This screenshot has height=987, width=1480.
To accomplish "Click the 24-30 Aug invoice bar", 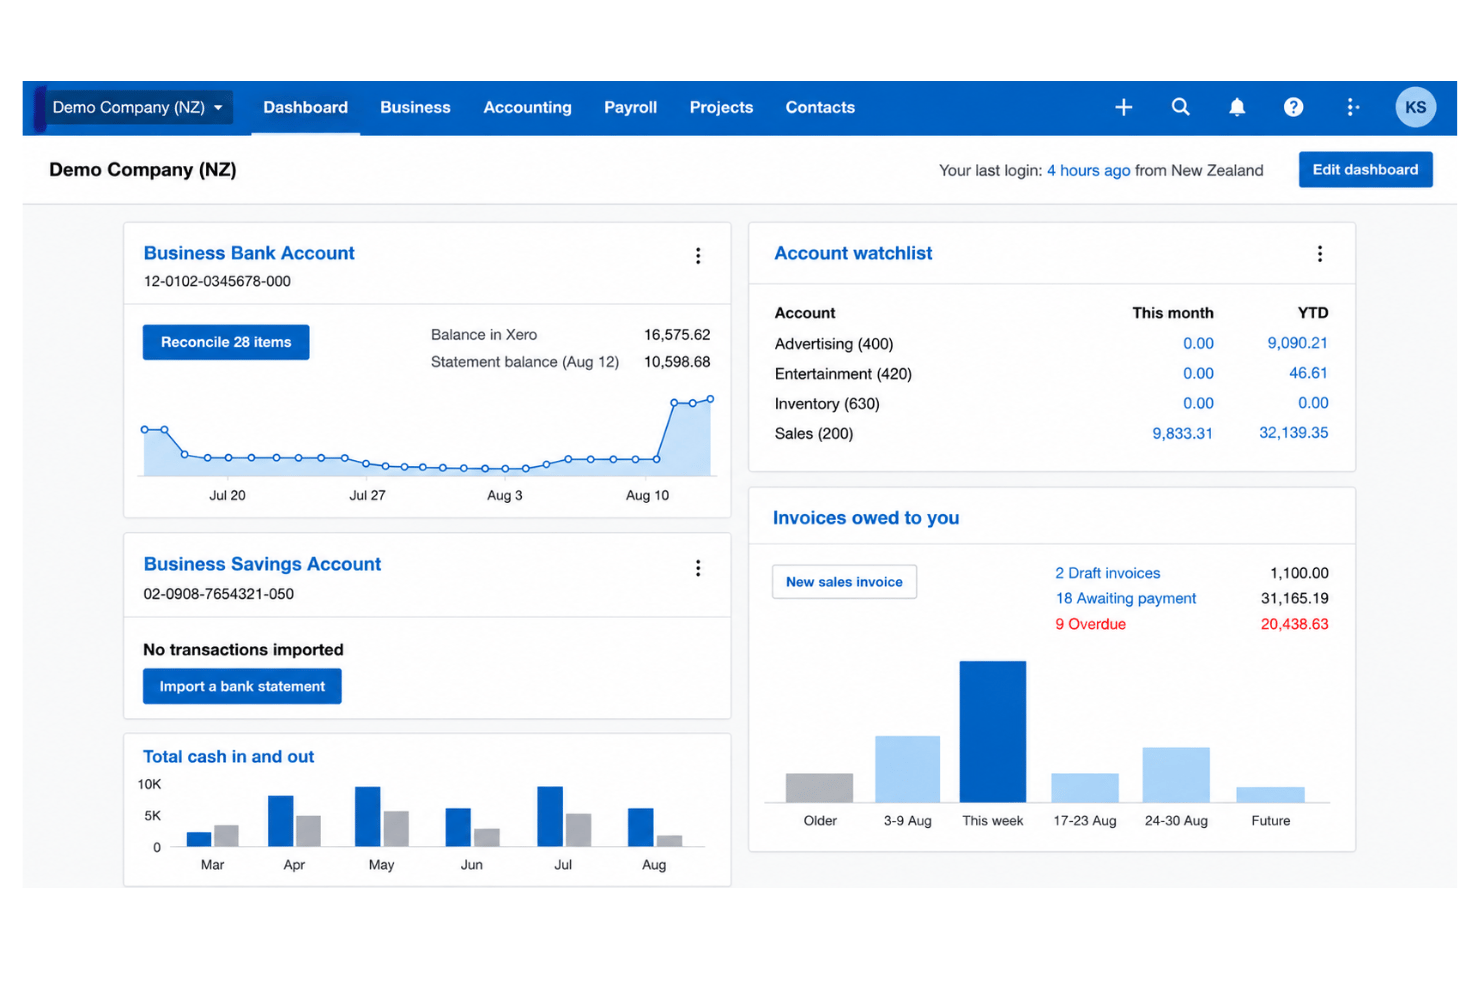I will coord(1176,774).
